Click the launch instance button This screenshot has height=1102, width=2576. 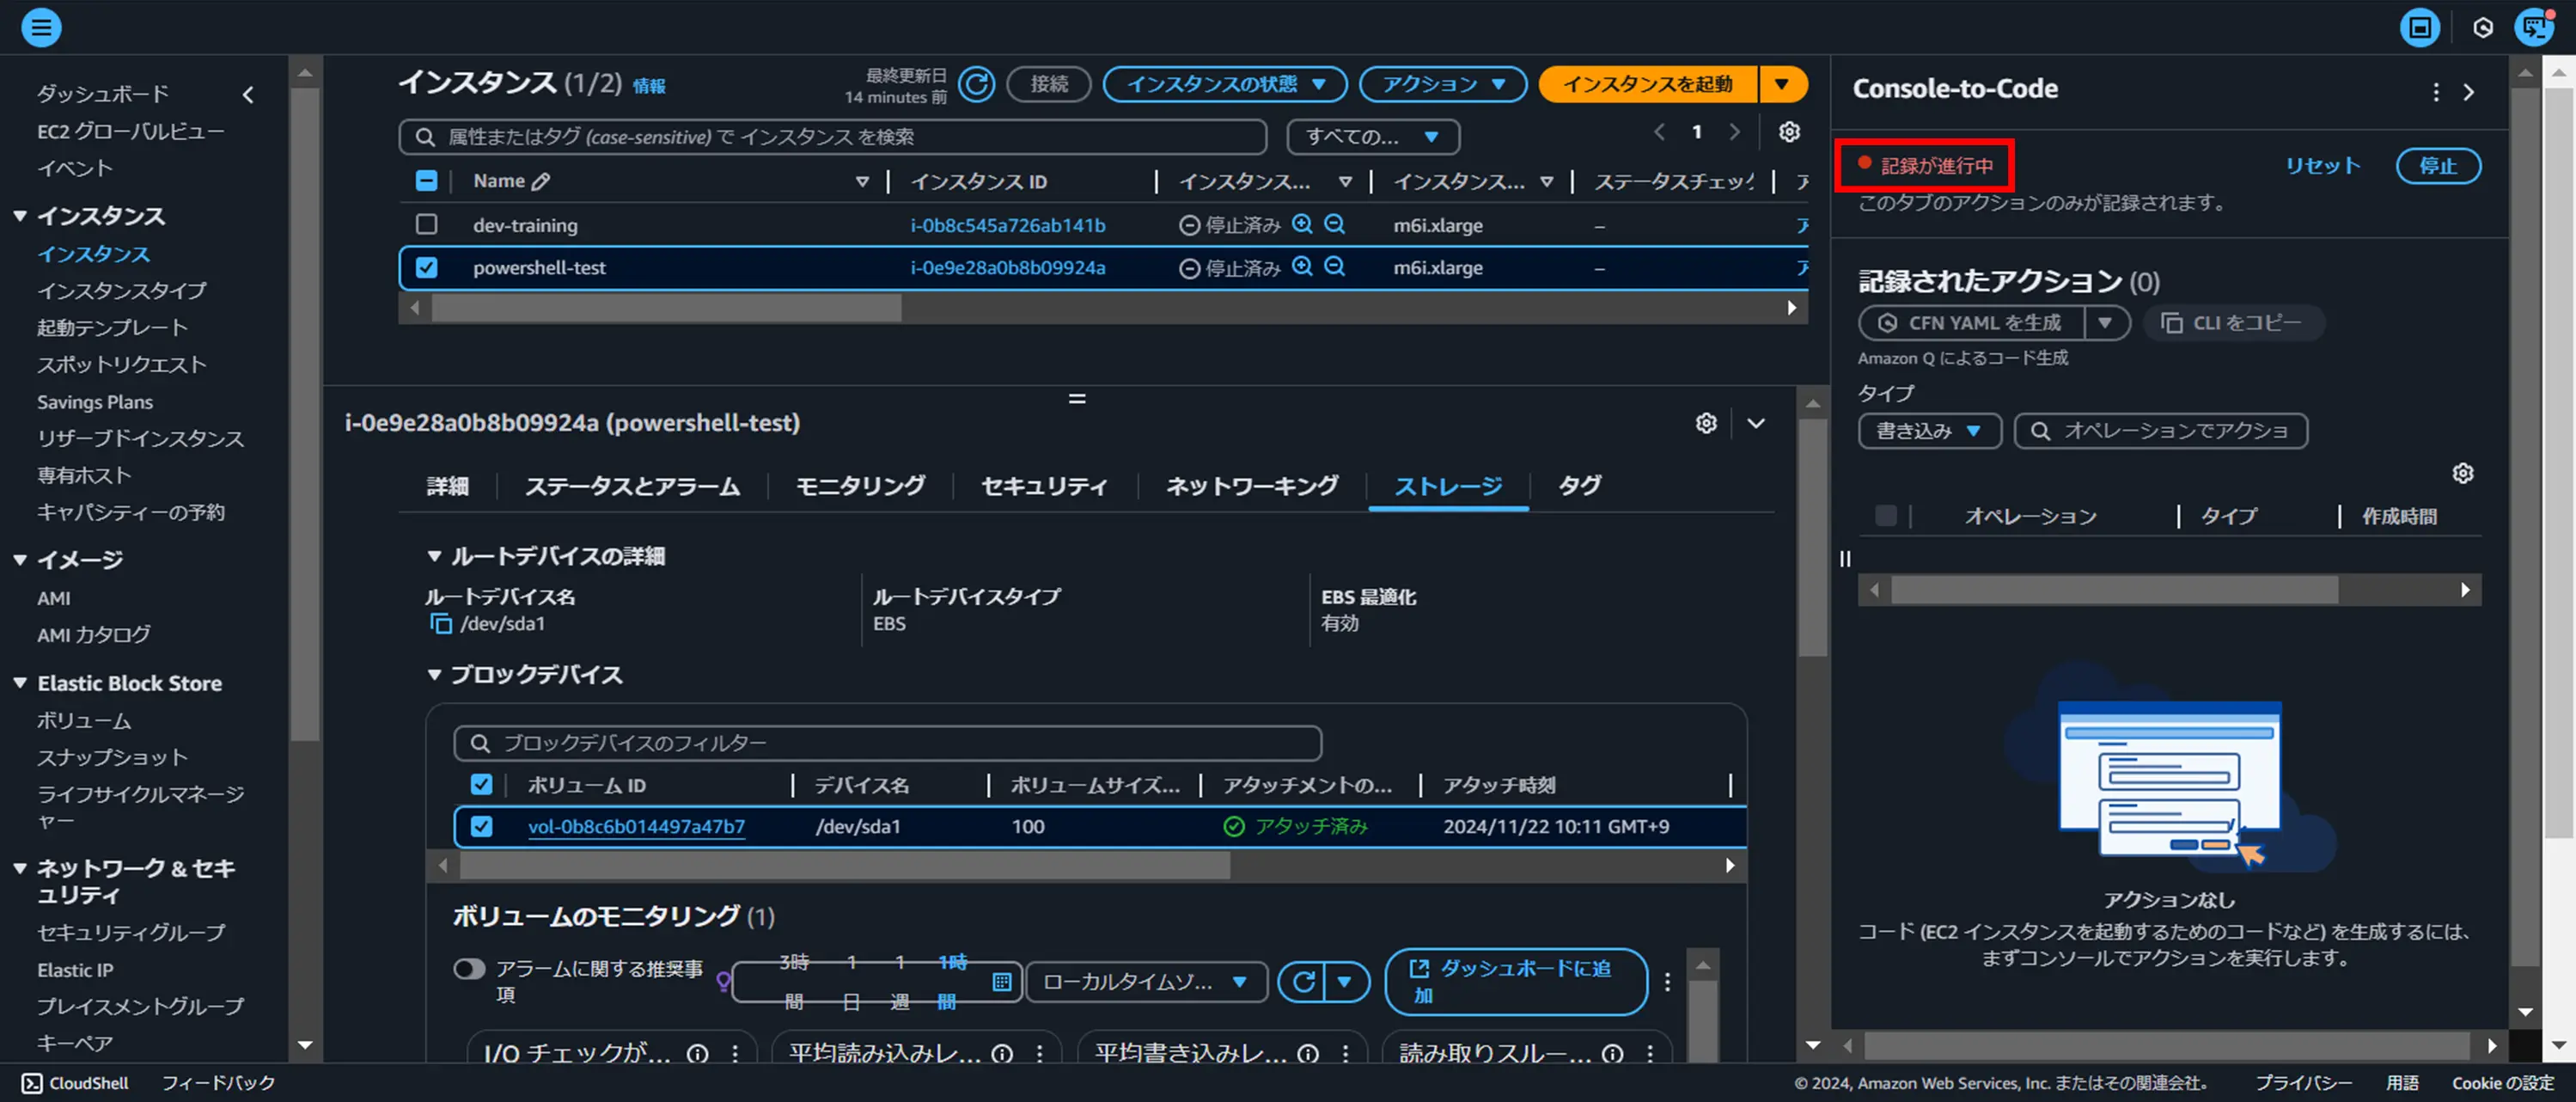[x=1647, y=84]
